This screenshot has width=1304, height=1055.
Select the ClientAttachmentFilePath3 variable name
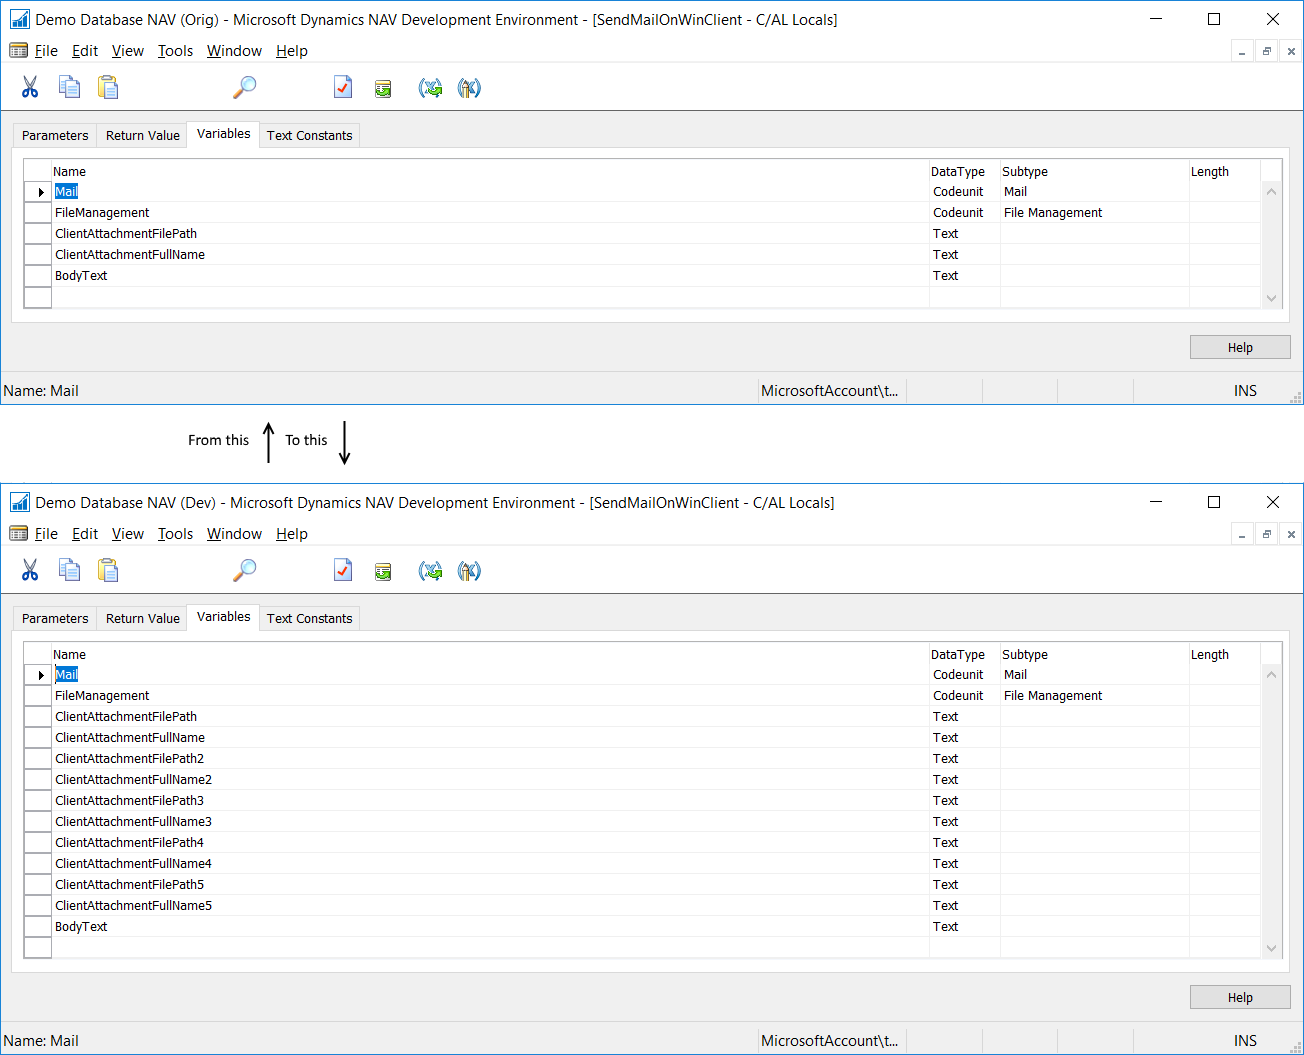[129, 801]
